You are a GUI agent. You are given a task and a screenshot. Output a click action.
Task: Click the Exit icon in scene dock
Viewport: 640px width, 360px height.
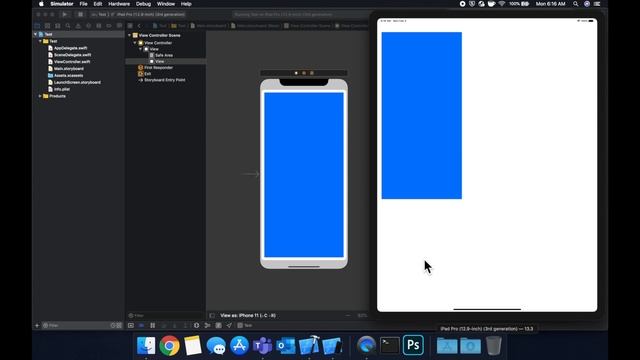pyautogui.click(x=312, y=73)
